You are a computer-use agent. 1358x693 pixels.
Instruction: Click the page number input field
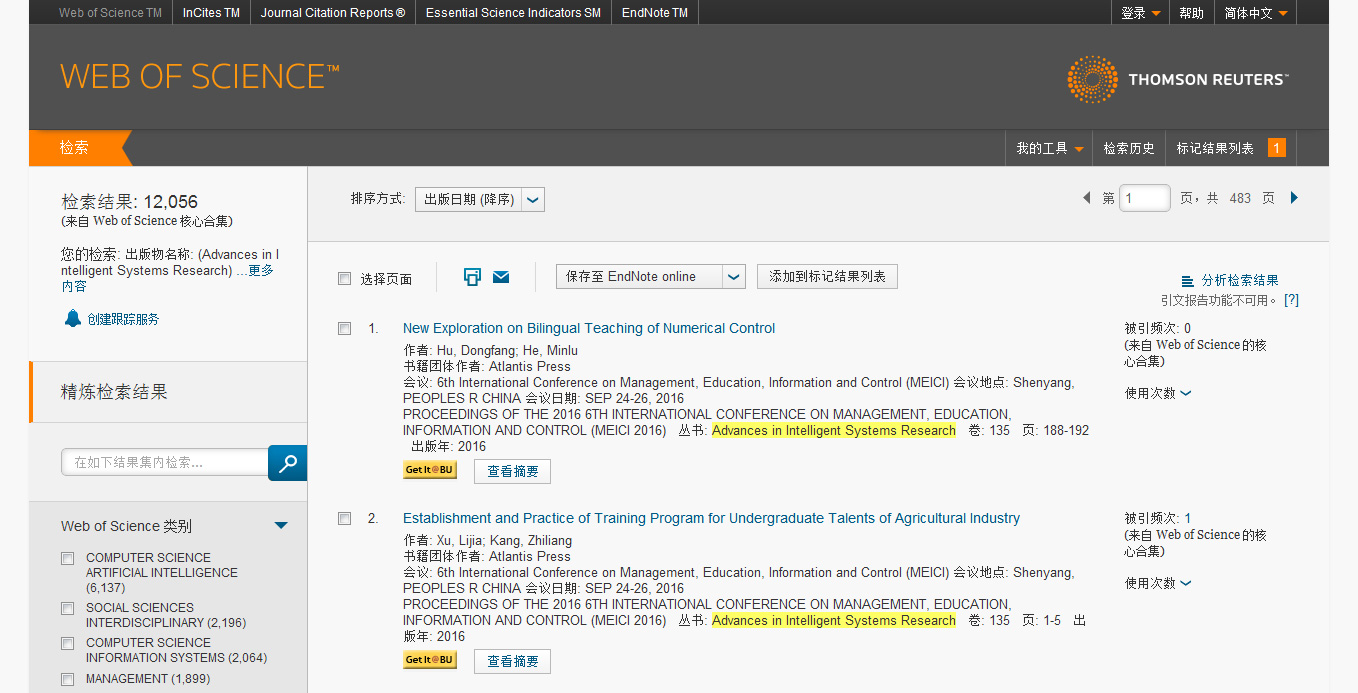[x=1144, y=198]
